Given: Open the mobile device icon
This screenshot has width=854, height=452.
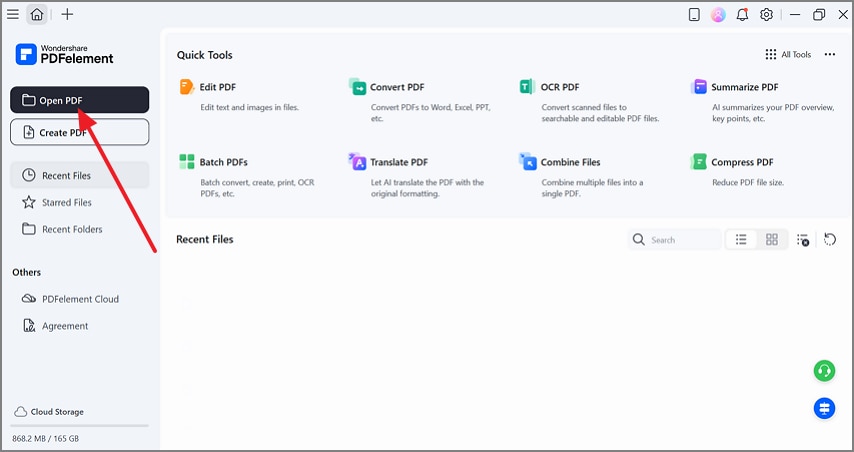Looking at the screenshot, I should click(694, 15).
